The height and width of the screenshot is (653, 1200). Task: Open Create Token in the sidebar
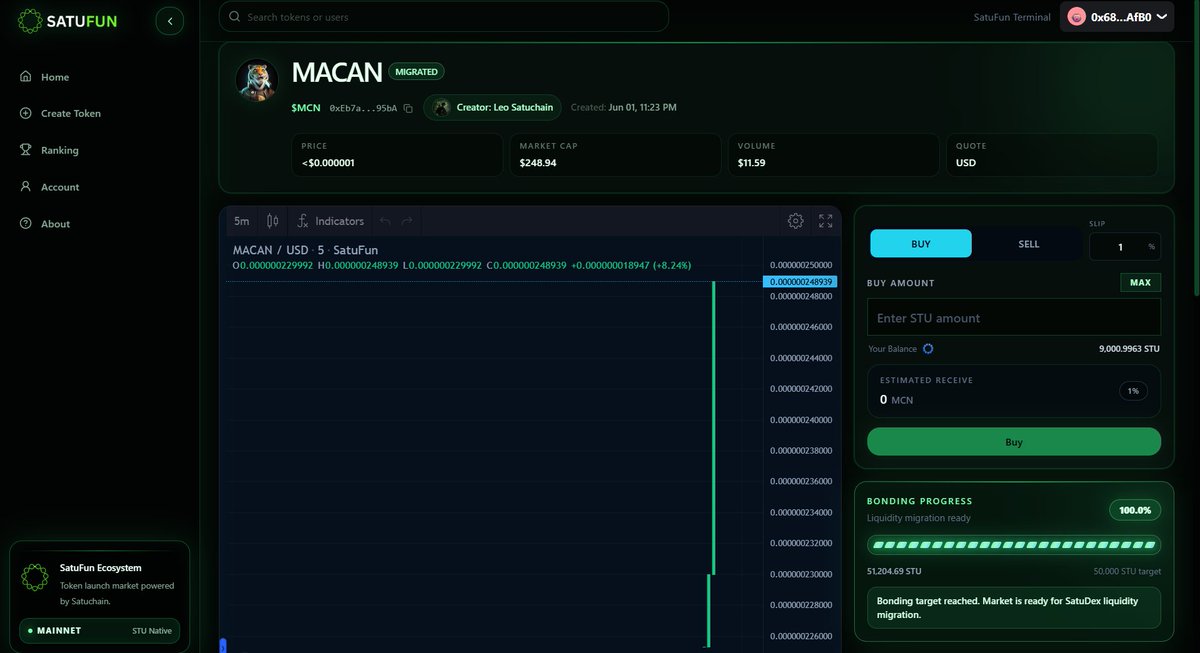[x=71, y=113]
